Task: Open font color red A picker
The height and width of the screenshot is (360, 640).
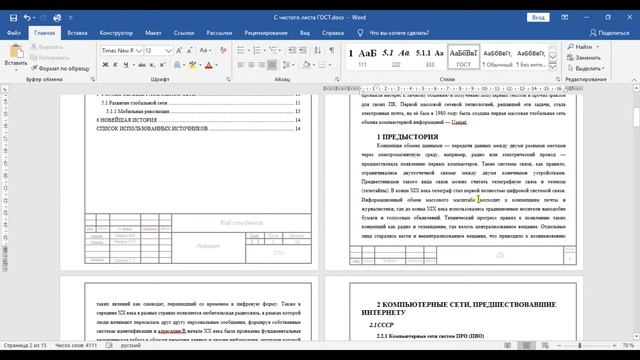Action: tap(209, 65)
